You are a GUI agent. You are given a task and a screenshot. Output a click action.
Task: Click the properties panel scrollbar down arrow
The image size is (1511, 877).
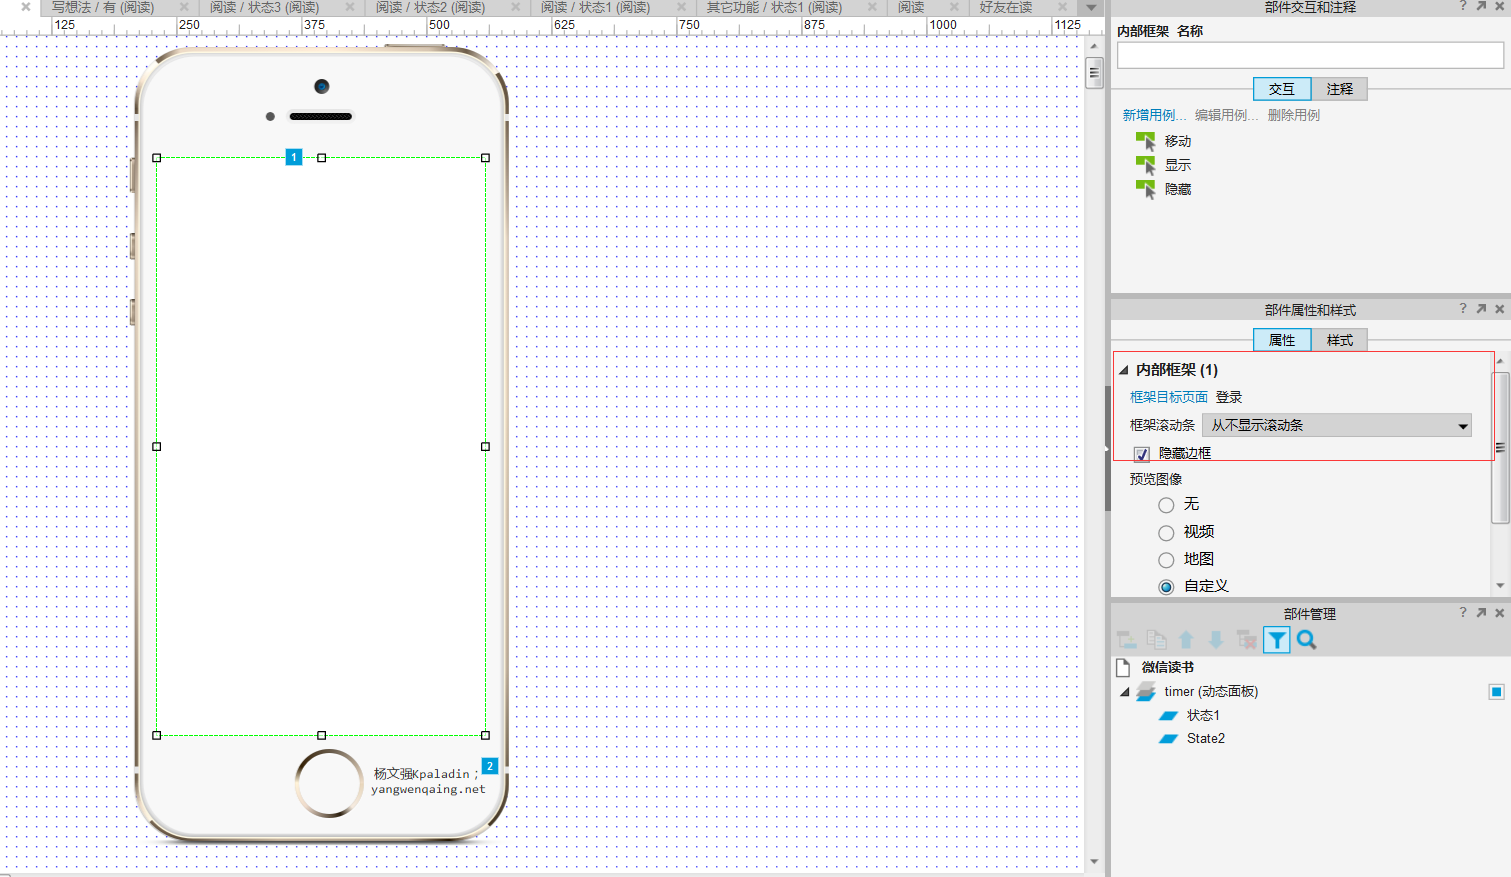click(1500, 586)
